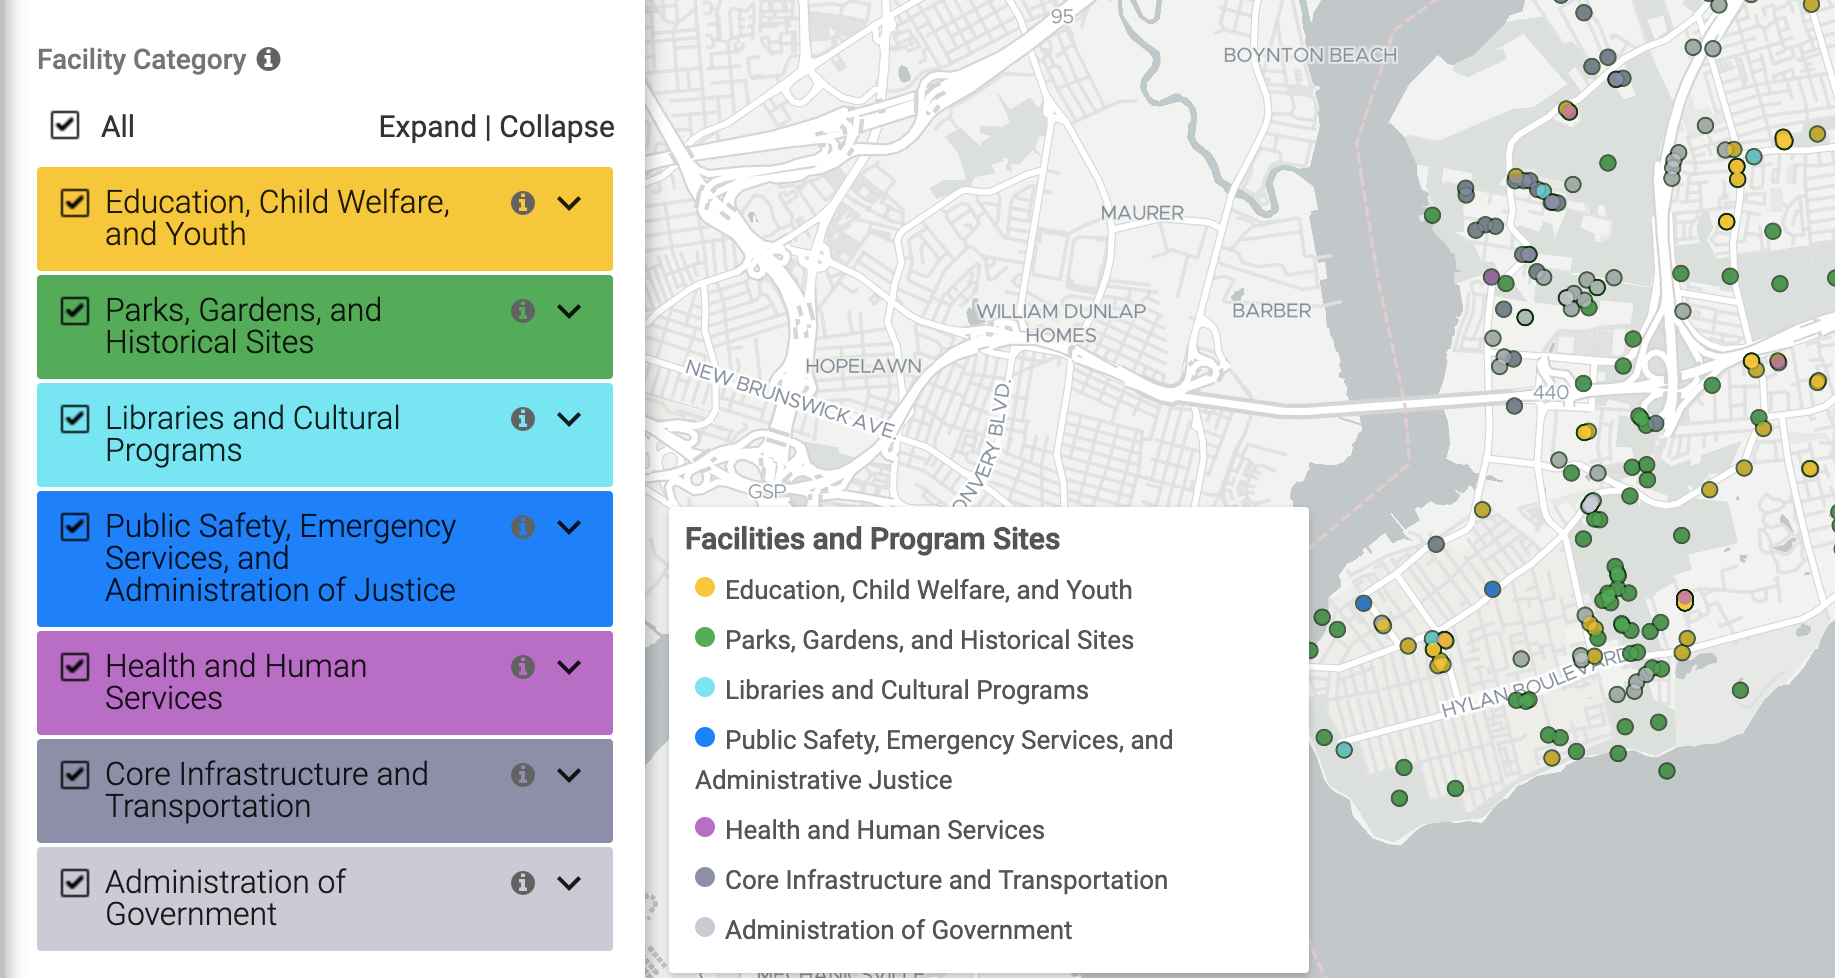The image size is (1835, 978).
Task: Expand Libraries and Cultural Programs subcategories
Action: 570,419
